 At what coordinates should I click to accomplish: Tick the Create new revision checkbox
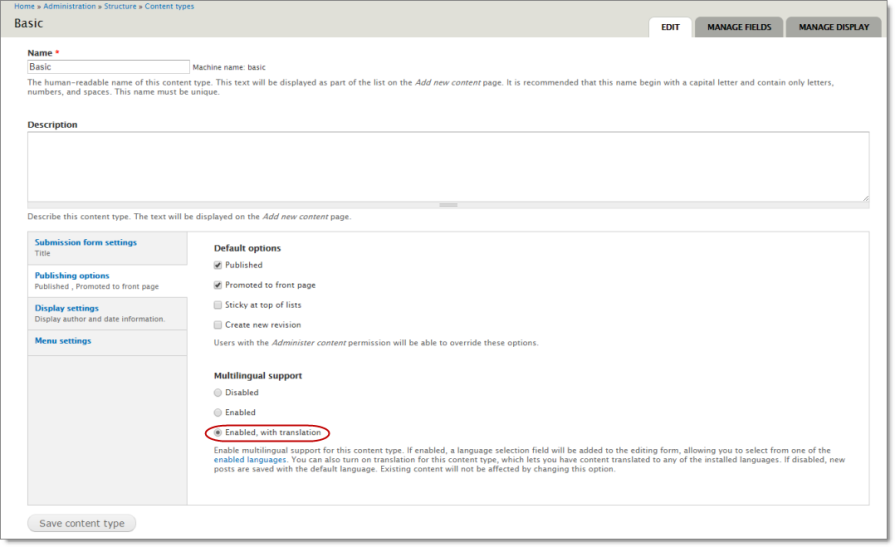pos(218,325)
